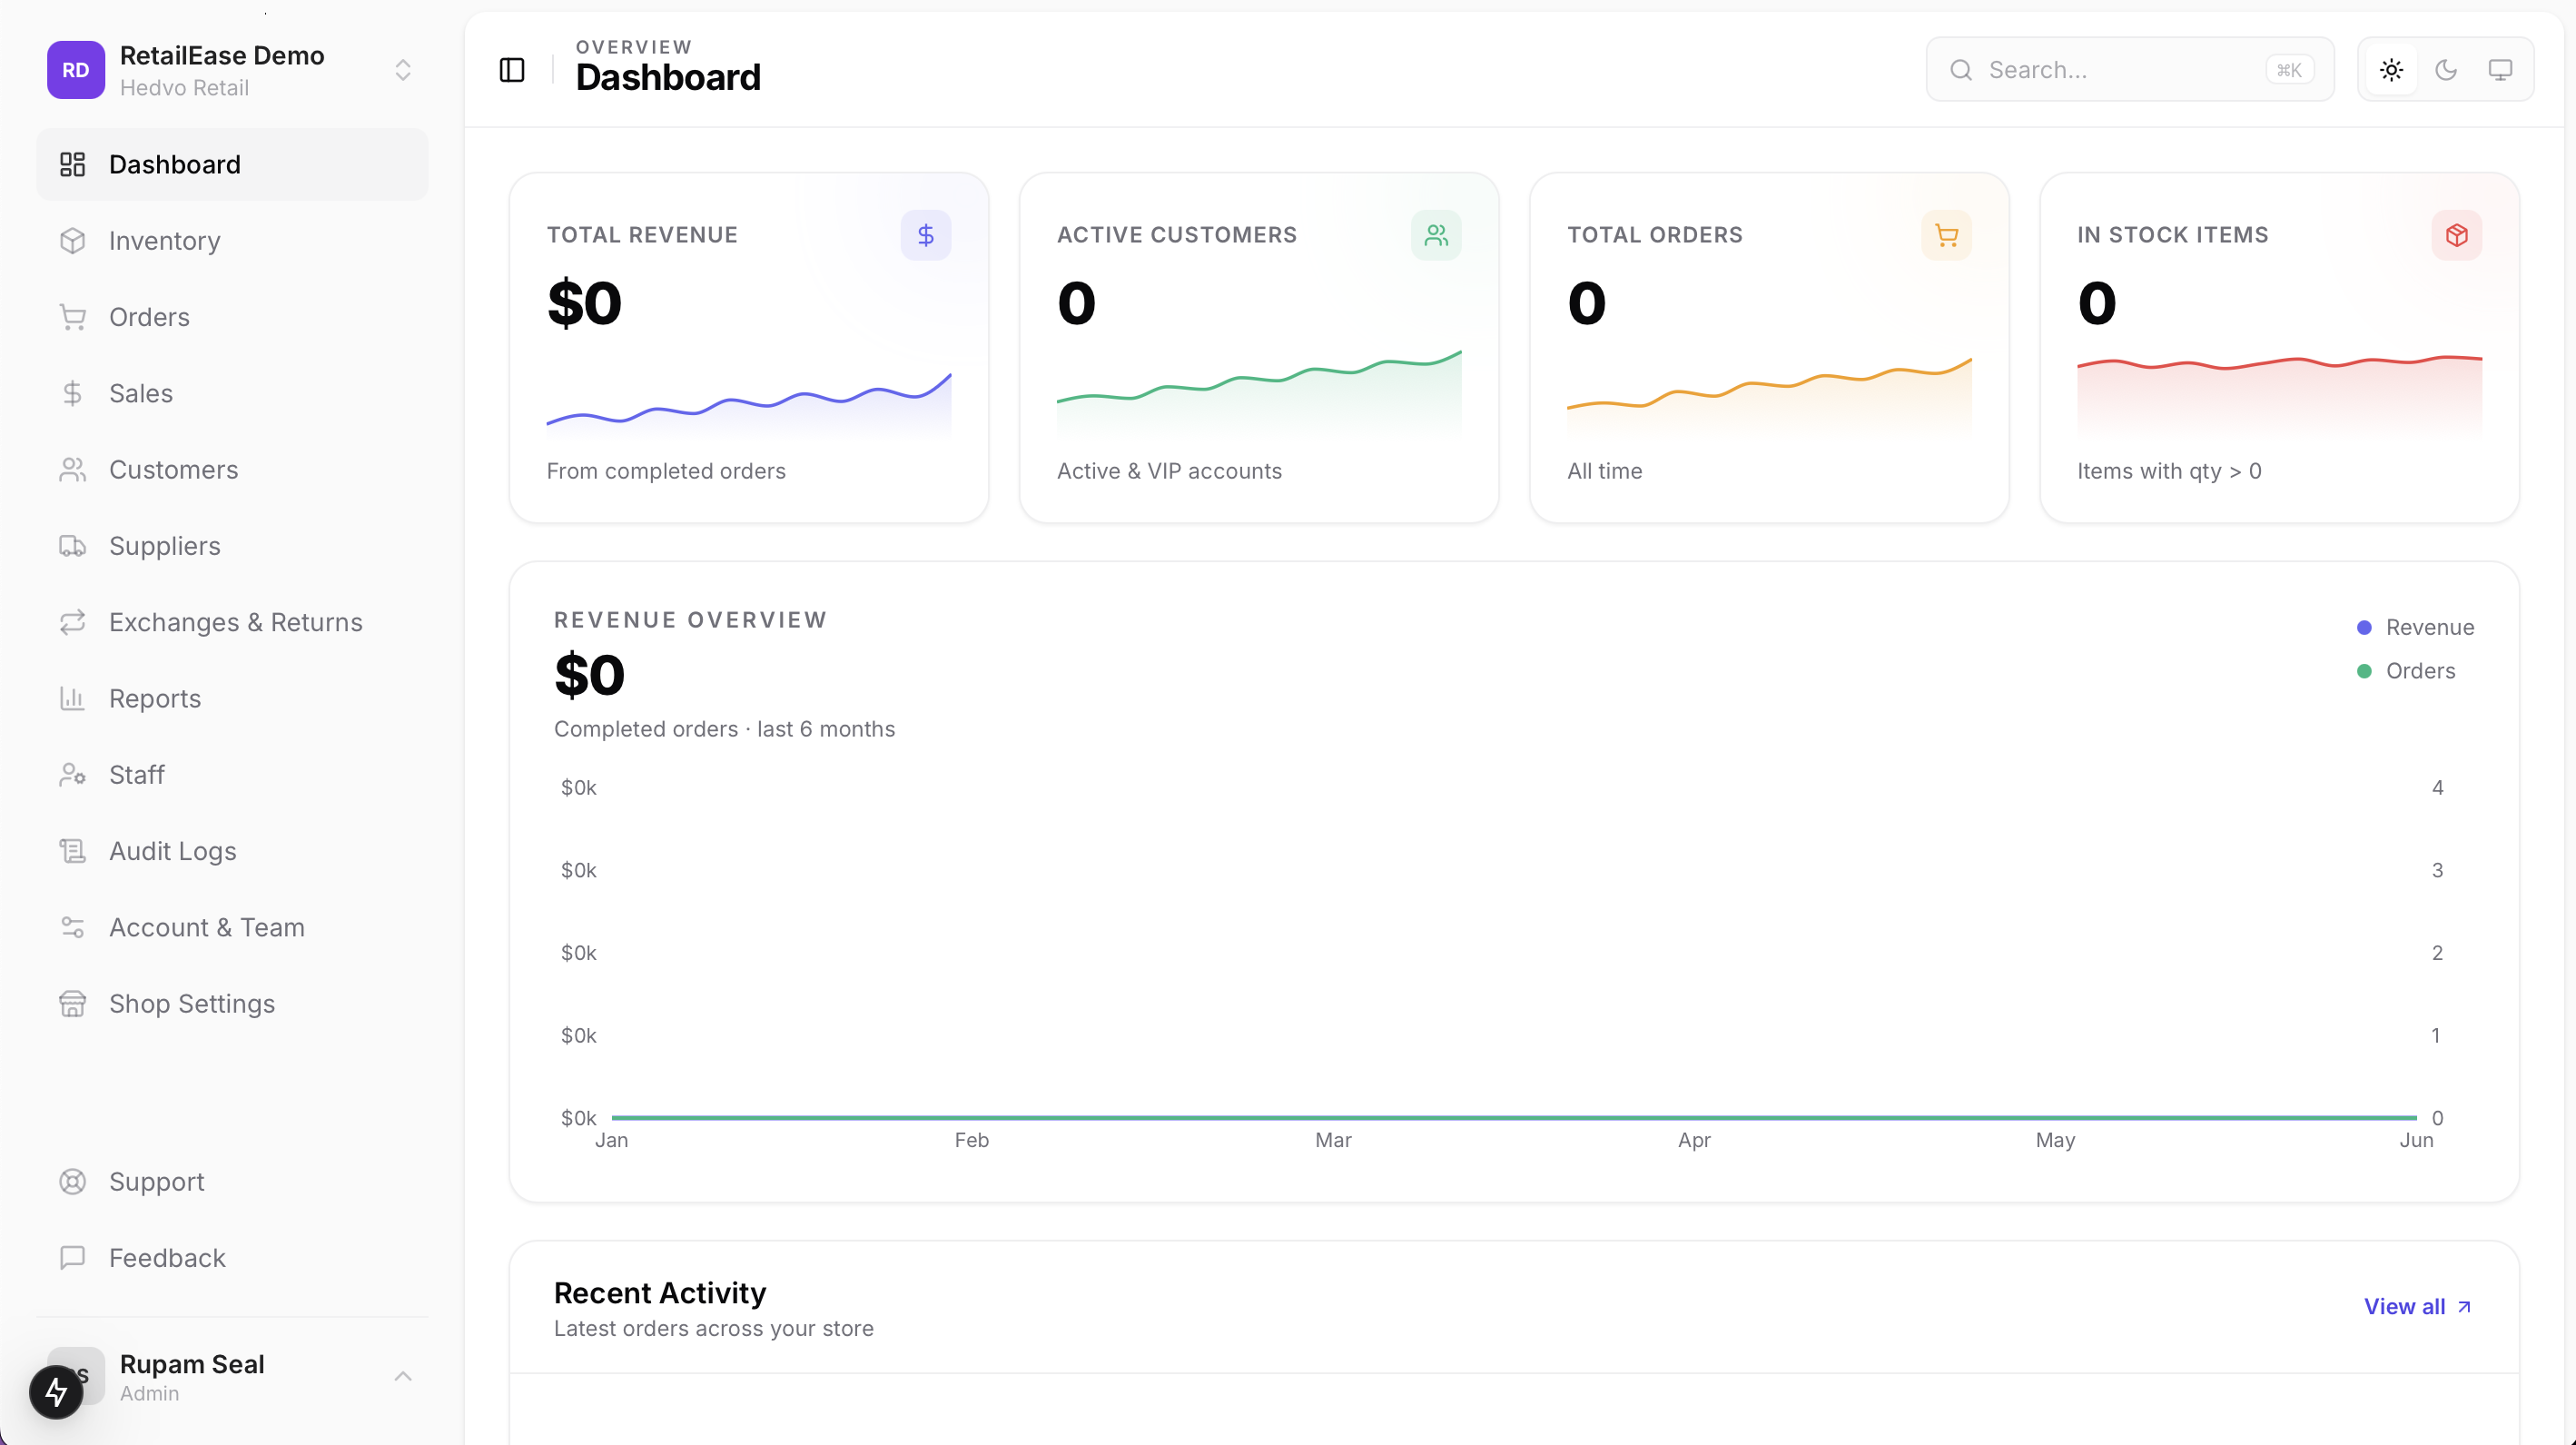2576x1445 pixels.
Task: Click 'Completed orders · last 6 months' text
Action: [724, 729]
